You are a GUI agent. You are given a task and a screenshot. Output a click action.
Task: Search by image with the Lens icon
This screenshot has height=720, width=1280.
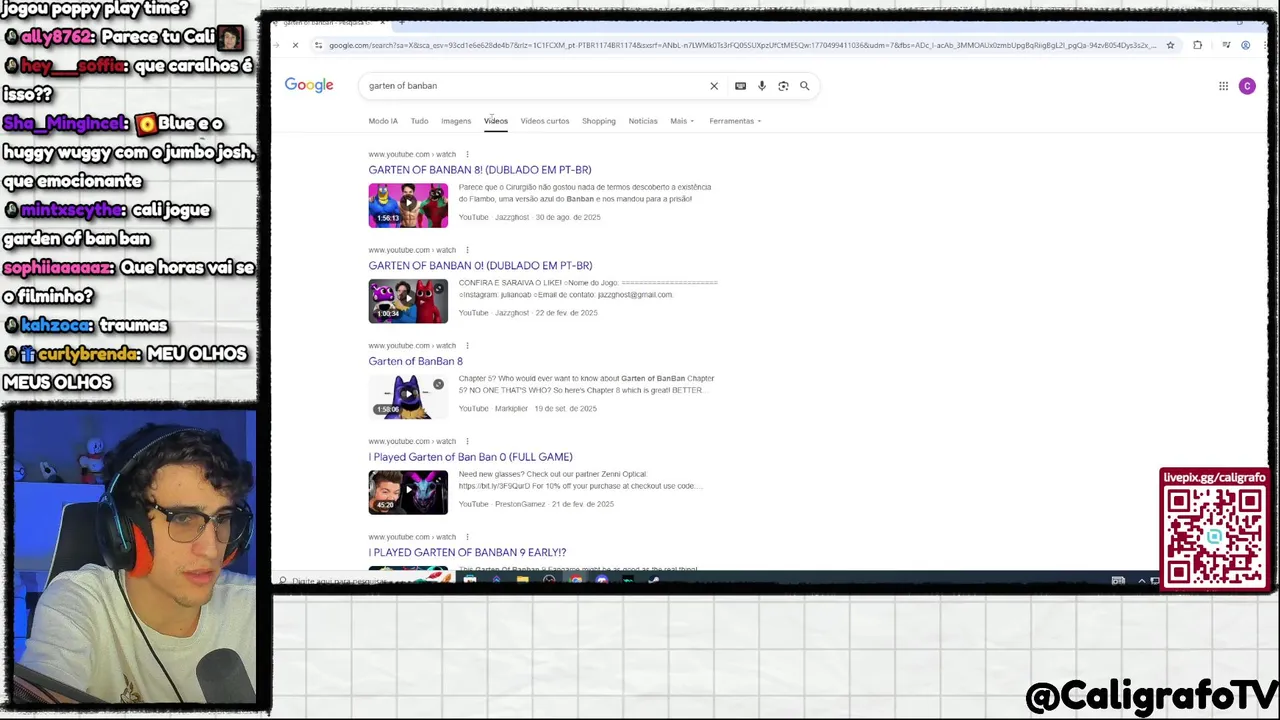pos(783,86)
